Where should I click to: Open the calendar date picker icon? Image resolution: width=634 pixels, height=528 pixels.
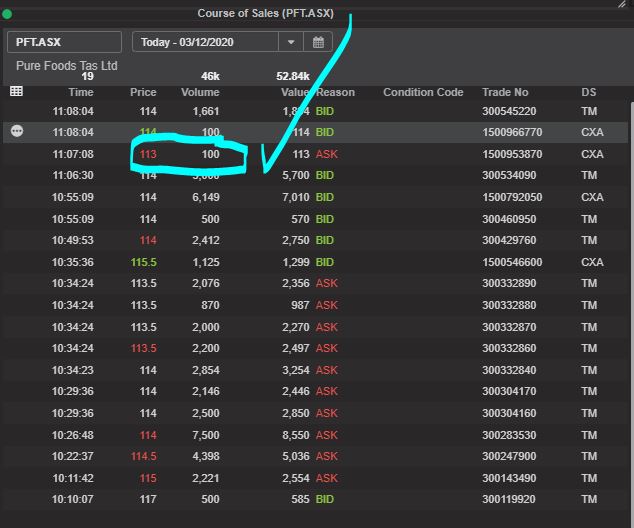pyautogui.click(x=318, y=42)
